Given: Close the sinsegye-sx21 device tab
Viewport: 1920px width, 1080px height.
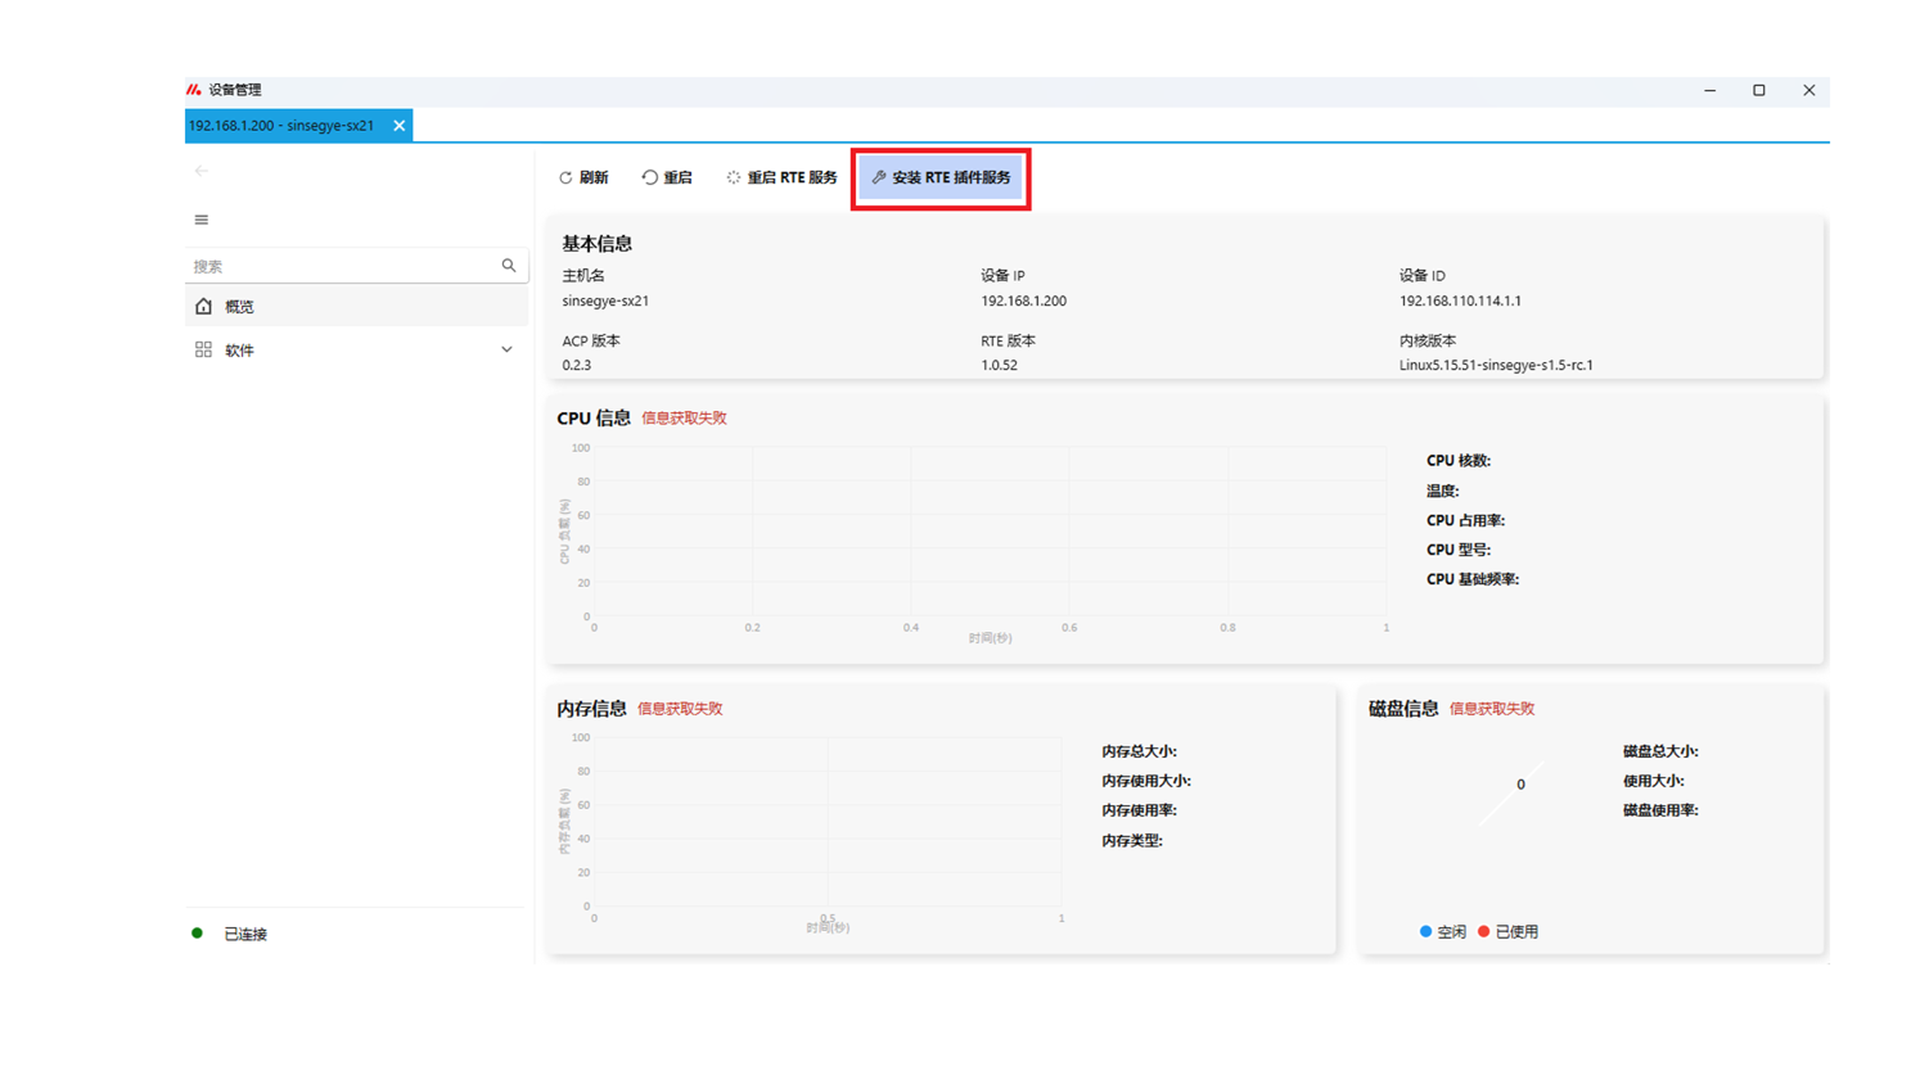Looking at the screenshot, I should [399, 125].
